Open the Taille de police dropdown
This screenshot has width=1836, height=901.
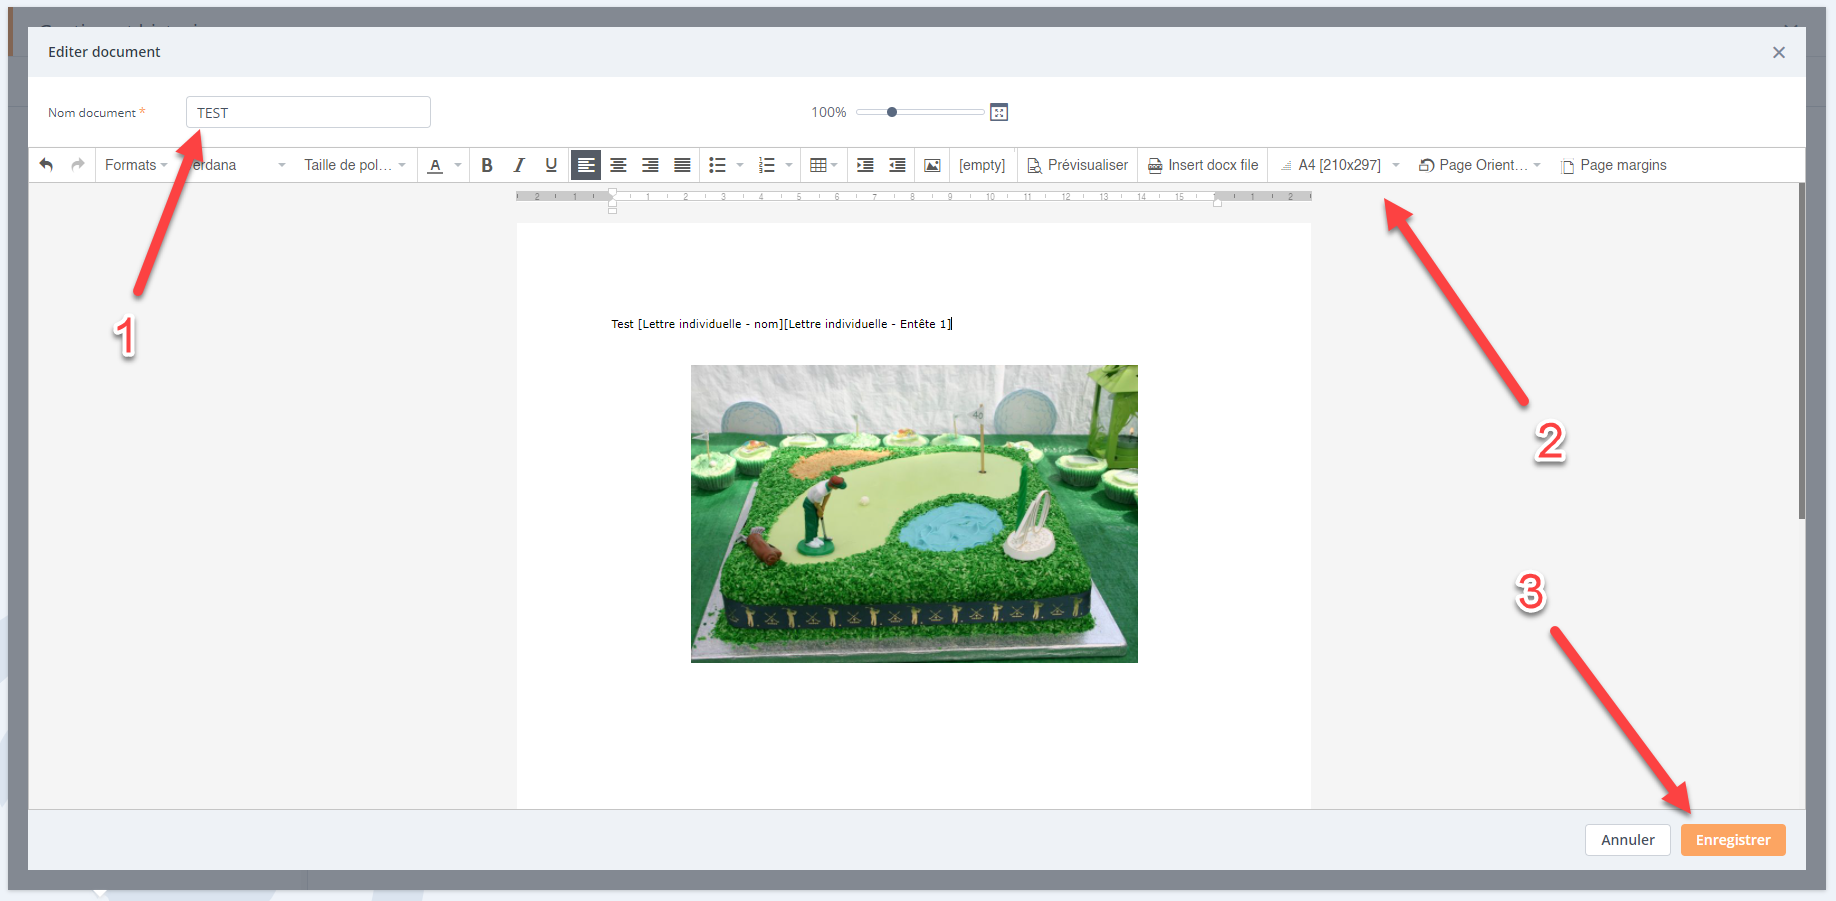355,165
